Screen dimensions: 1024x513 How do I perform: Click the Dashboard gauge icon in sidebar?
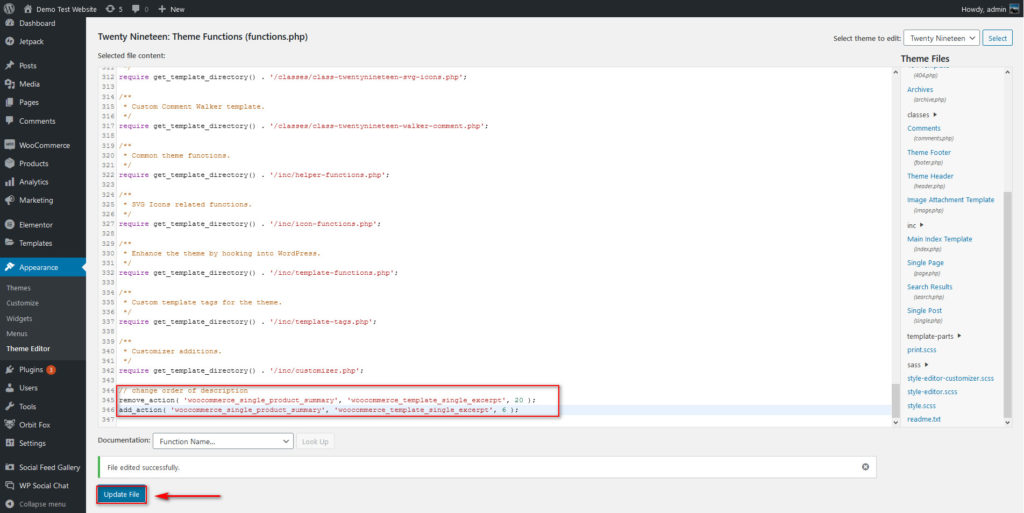[x=10, y=23]
